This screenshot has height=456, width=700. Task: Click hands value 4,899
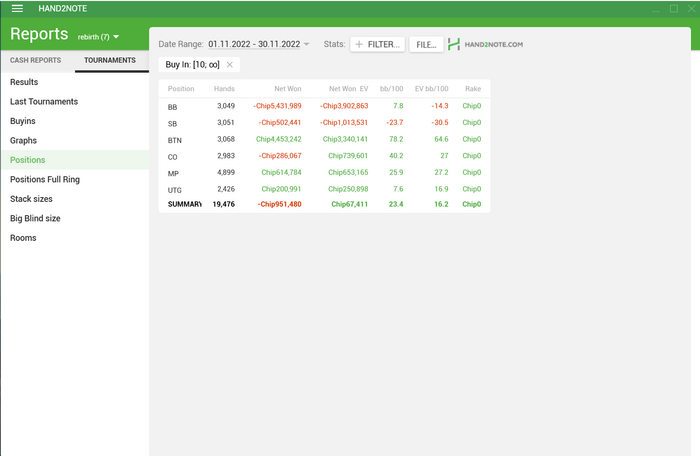tap(226, 172)
